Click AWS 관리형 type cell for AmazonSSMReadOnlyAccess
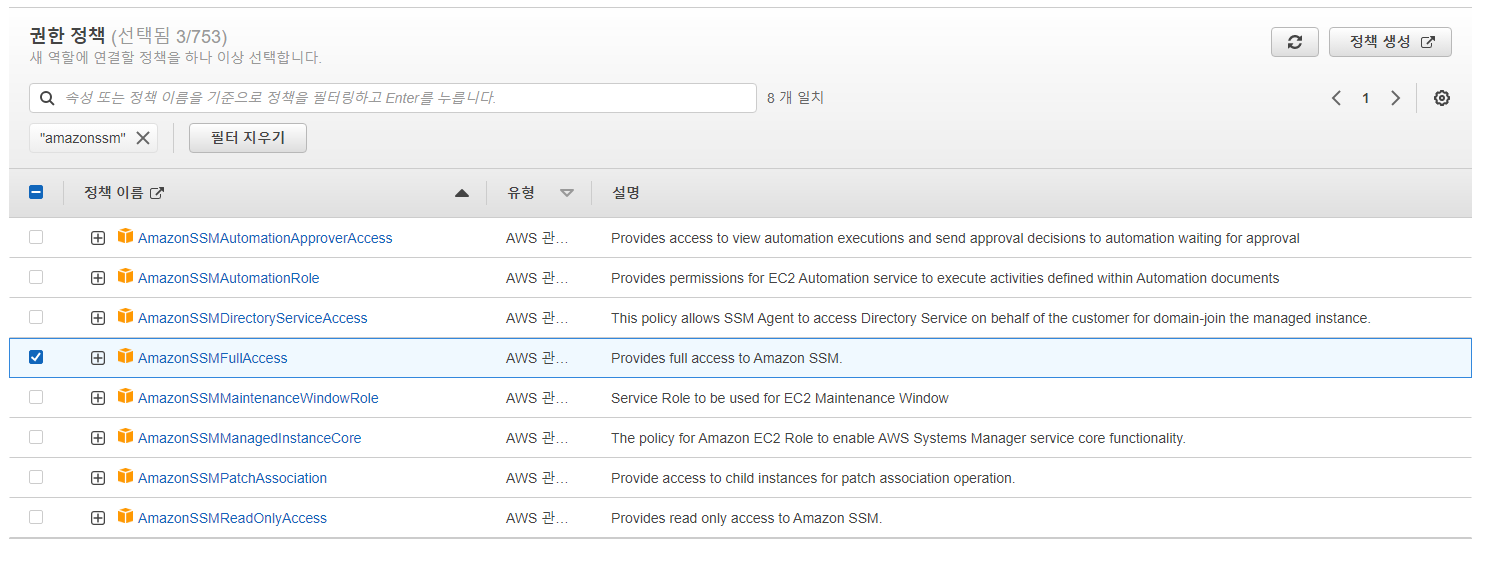Viewport: 1495px width, 565px height. 537,518
